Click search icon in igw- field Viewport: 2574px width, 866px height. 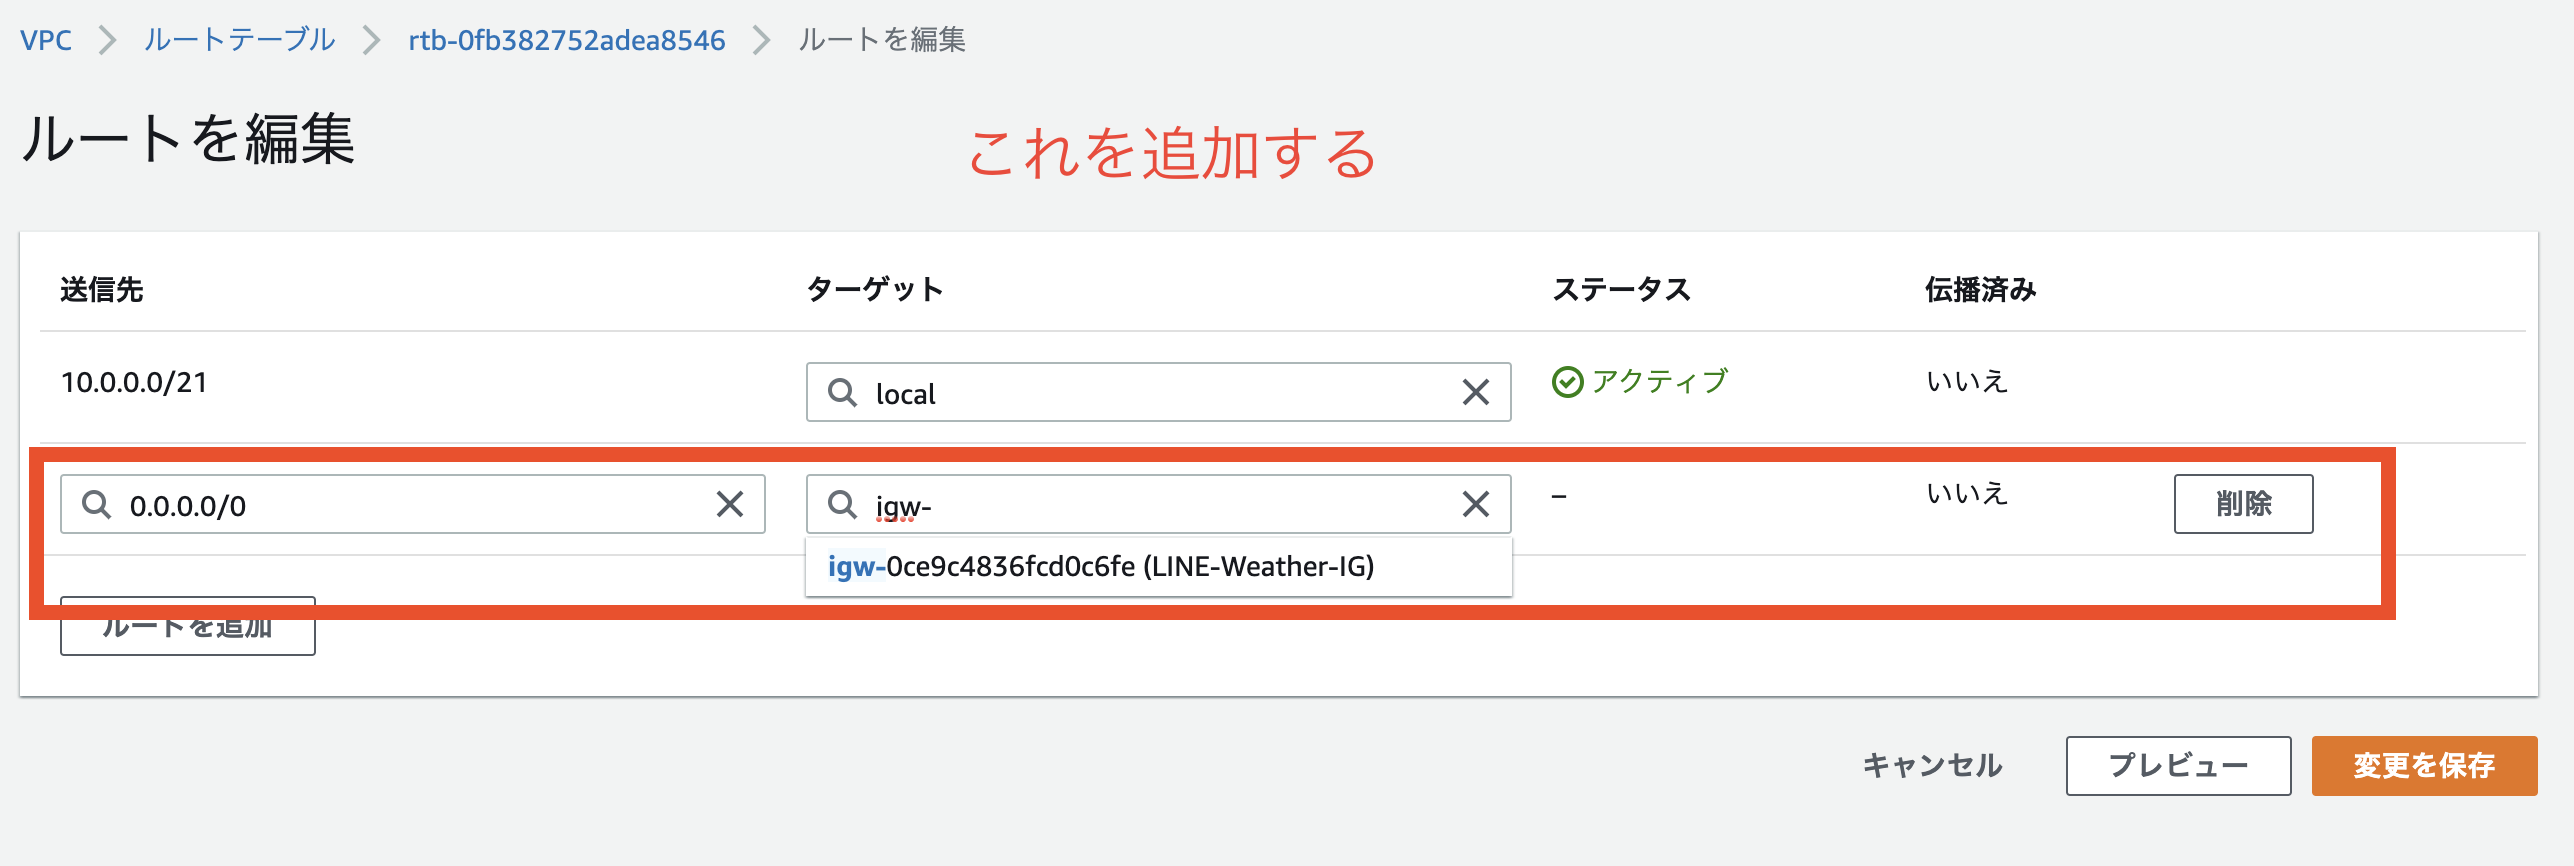[x=842, y=504]
